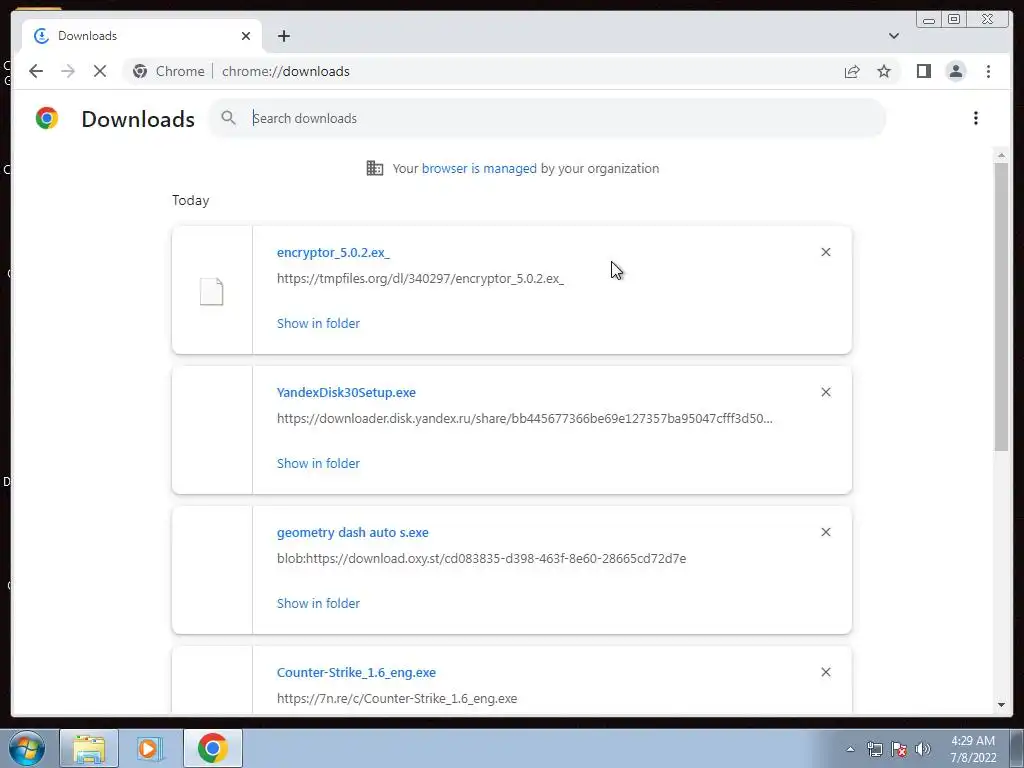Screen dimensions: 1024x768
Task: Focus the Search downloads field
Action: click(x=547, y=118)
